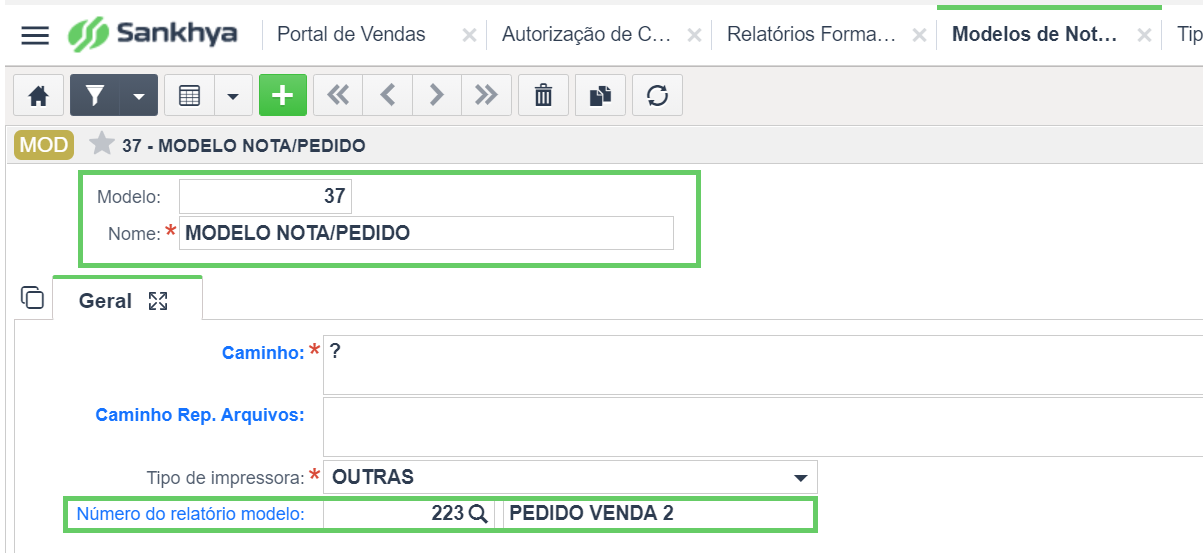Apply the filter funnel button

coord(95,96)
